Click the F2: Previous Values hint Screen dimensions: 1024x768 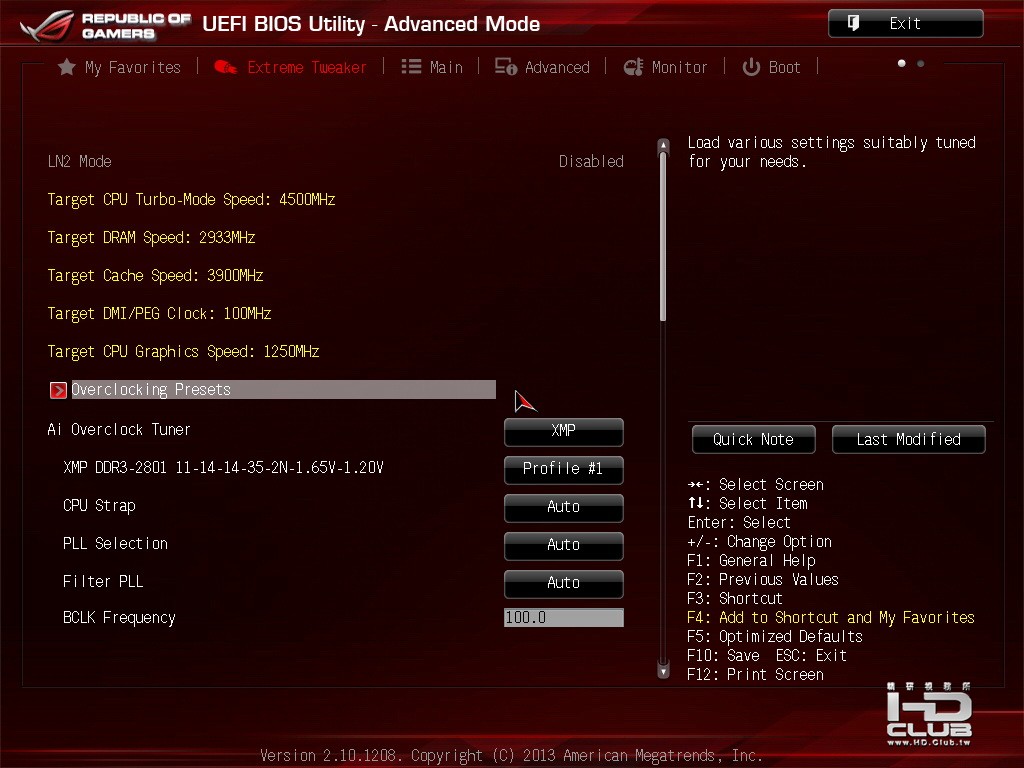point(763,579)
